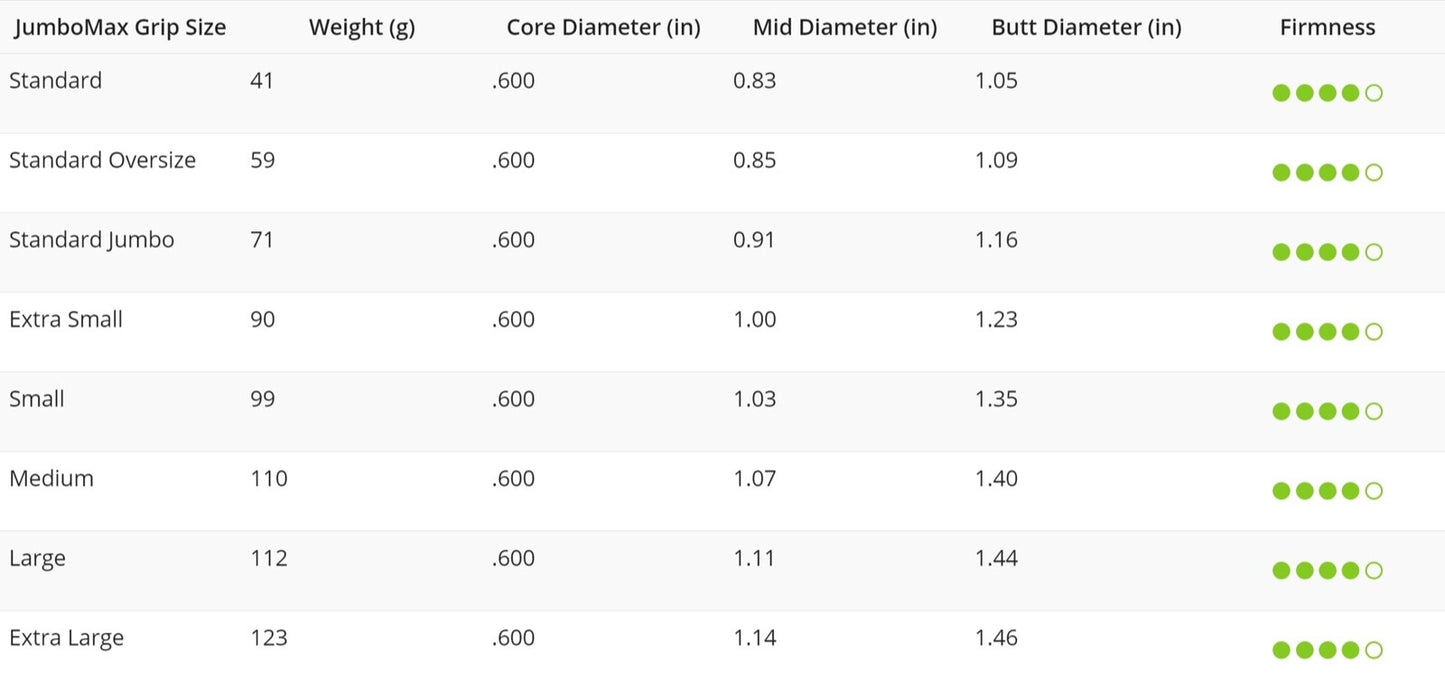Click the Standard row firmness dots
The width and height of the screenshot is (1445, 688).
(1327, 93)
